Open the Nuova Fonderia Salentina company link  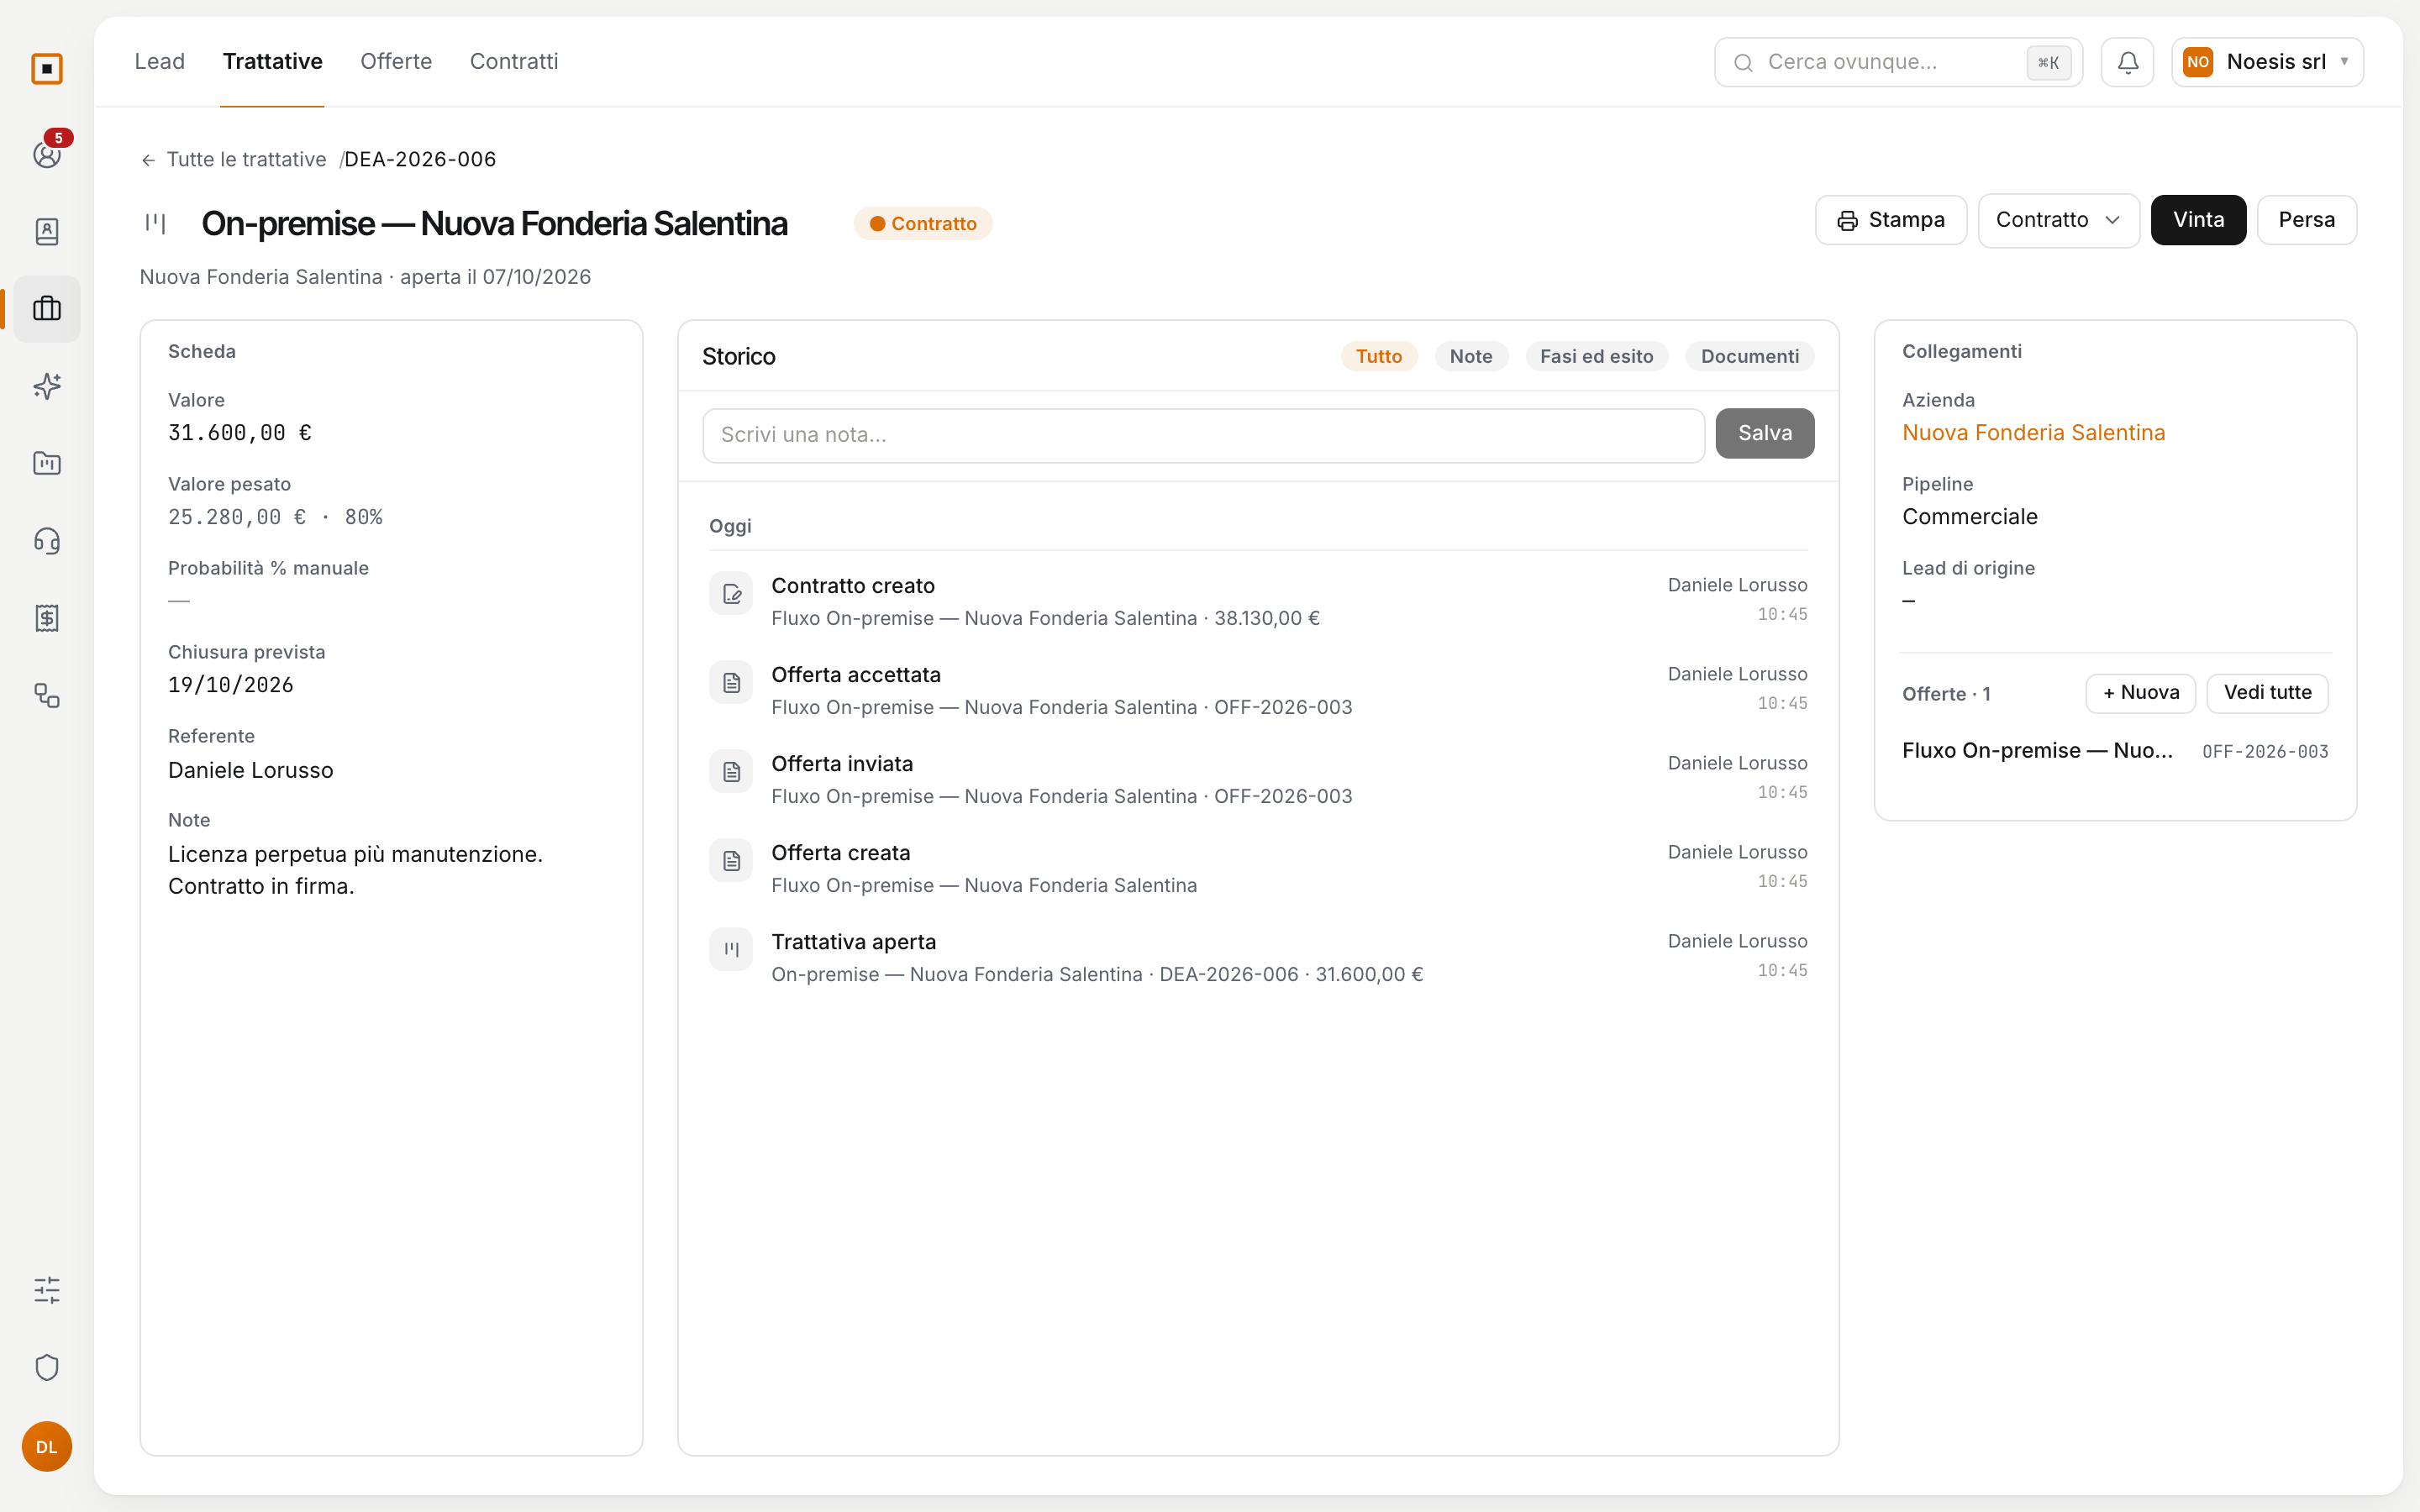[x=2033, y=432]
